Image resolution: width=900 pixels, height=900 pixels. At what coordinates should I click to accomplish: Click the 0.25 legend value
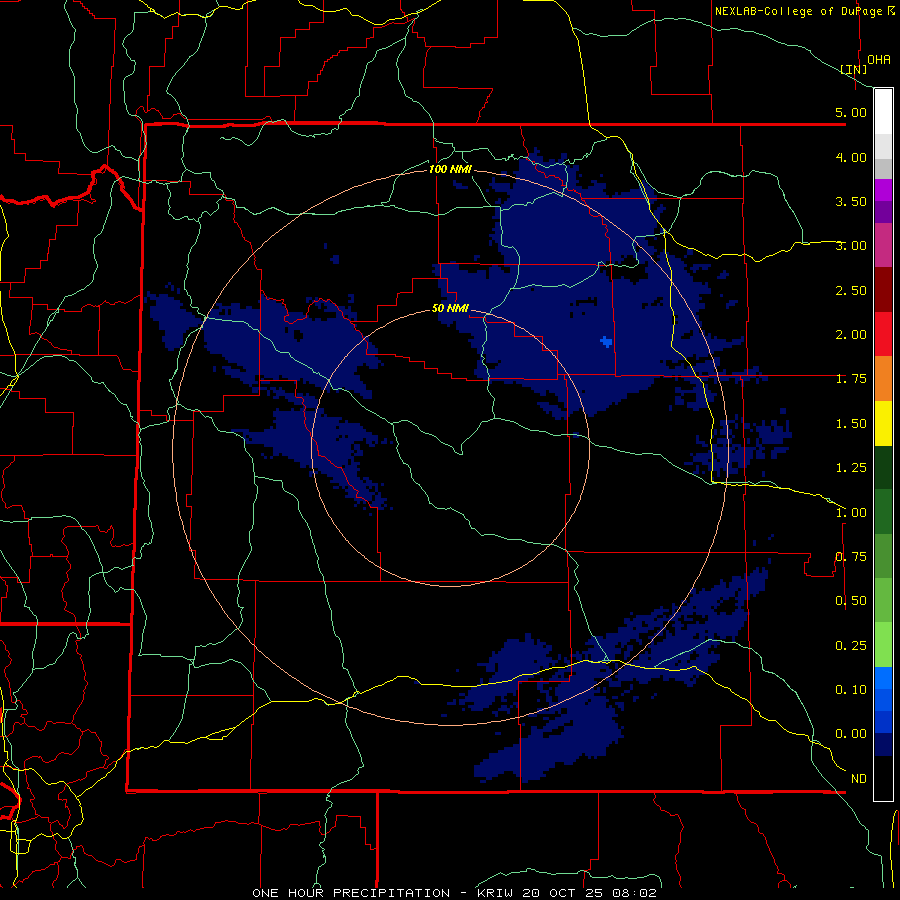[851, 646]
